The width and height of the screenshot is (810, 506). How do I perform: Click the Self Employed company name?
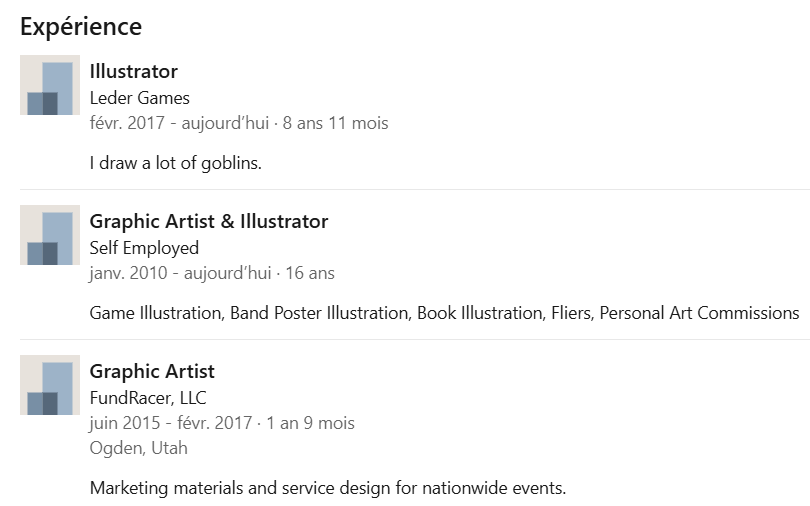tap(144, 248)
